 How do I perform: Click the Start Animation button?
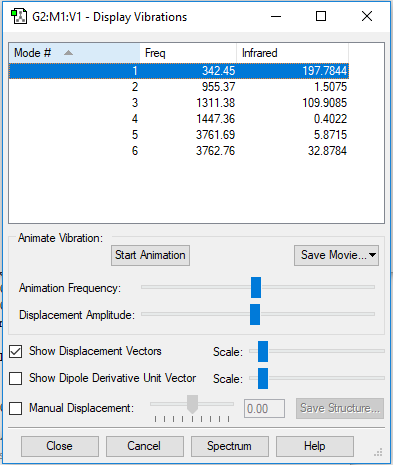(150, 255)
